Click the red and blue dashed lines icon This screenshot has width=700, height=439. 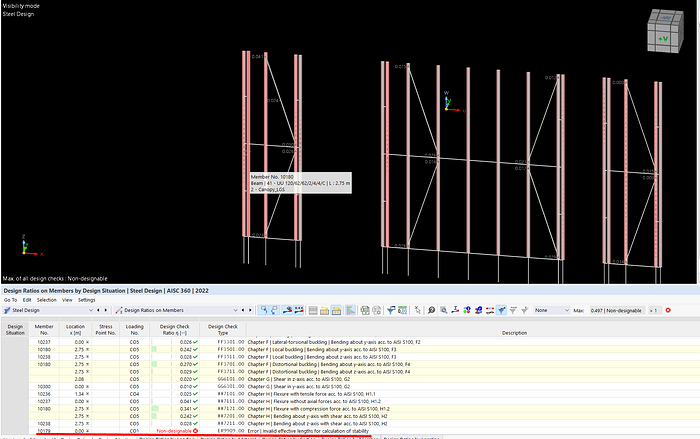(490, 310)
